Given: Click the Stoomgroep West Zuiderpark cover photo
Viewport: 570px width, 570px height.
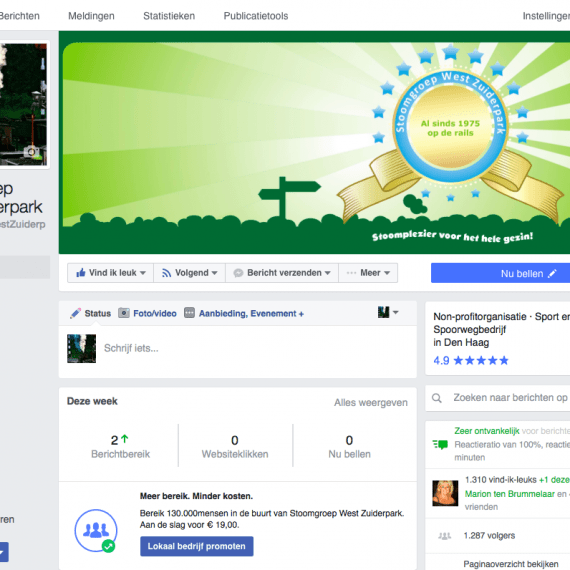Looking at the screenshot, I should click(x=314, y=142).
